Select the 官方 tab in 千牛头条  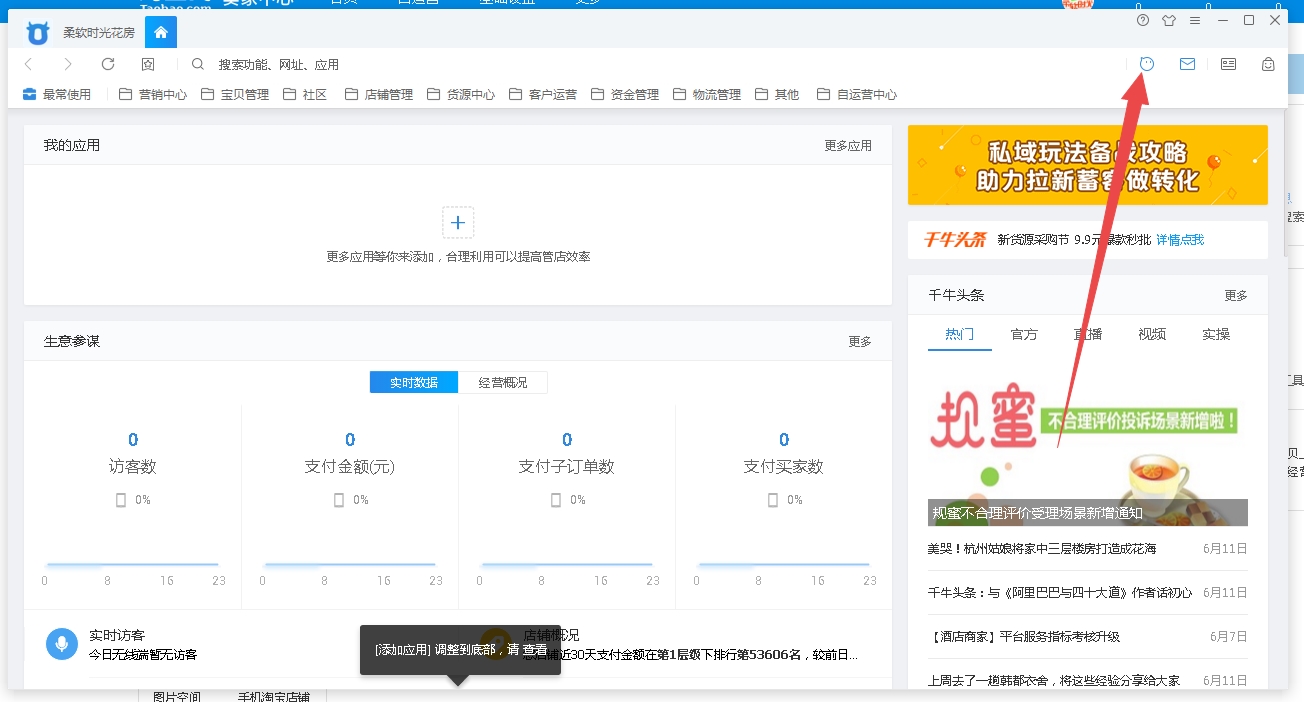[x=1024, y=334]
